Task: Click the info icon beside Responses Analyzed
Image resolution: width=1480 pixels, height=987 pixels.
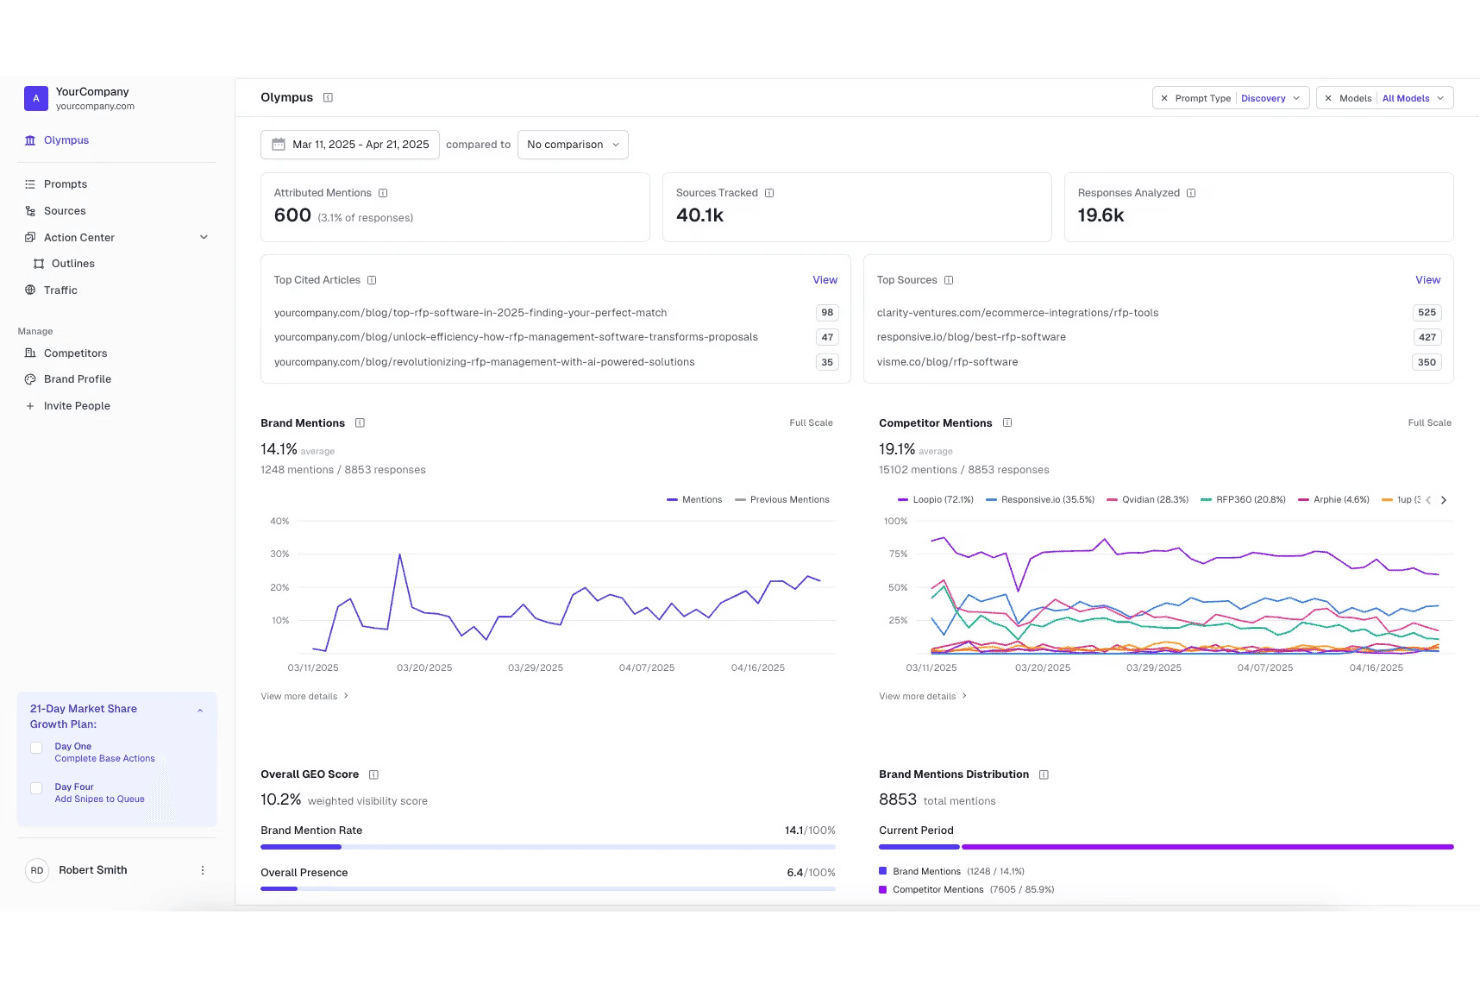Action: click(1191, 193)
